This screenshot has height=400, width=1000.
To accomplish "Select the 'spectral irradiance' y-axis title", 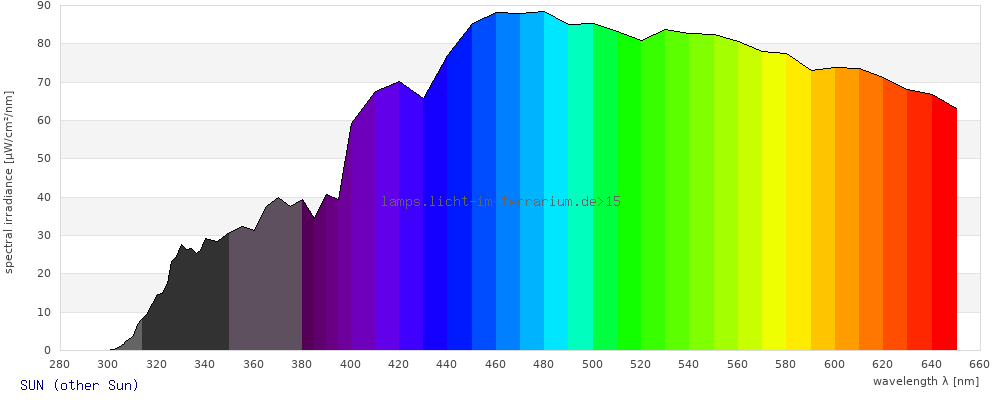I will tap(8, 182).
